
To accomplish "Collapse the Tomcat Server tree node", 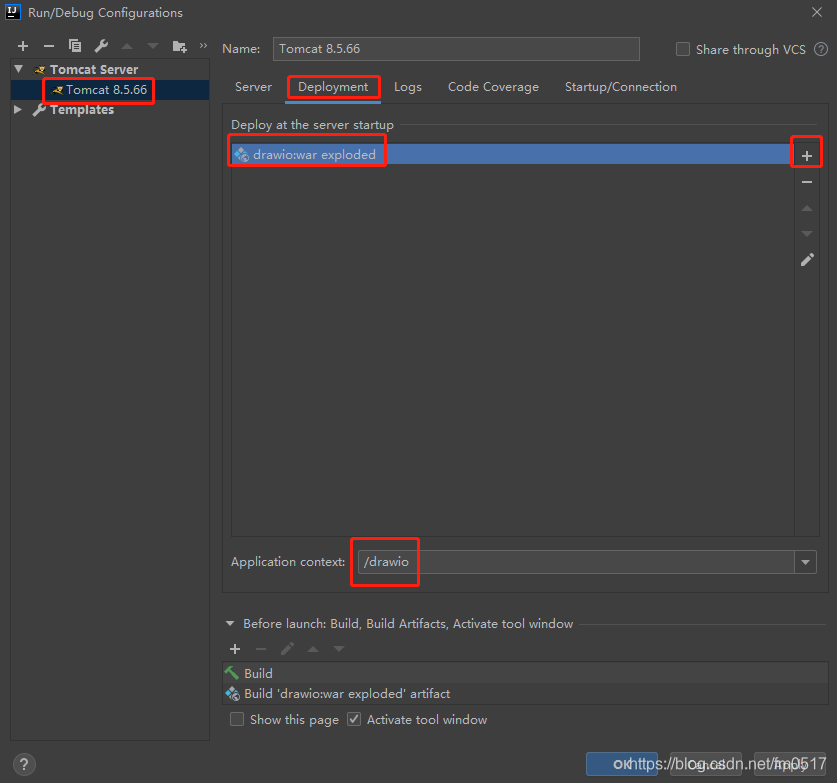I will click(x=19, y=69).
